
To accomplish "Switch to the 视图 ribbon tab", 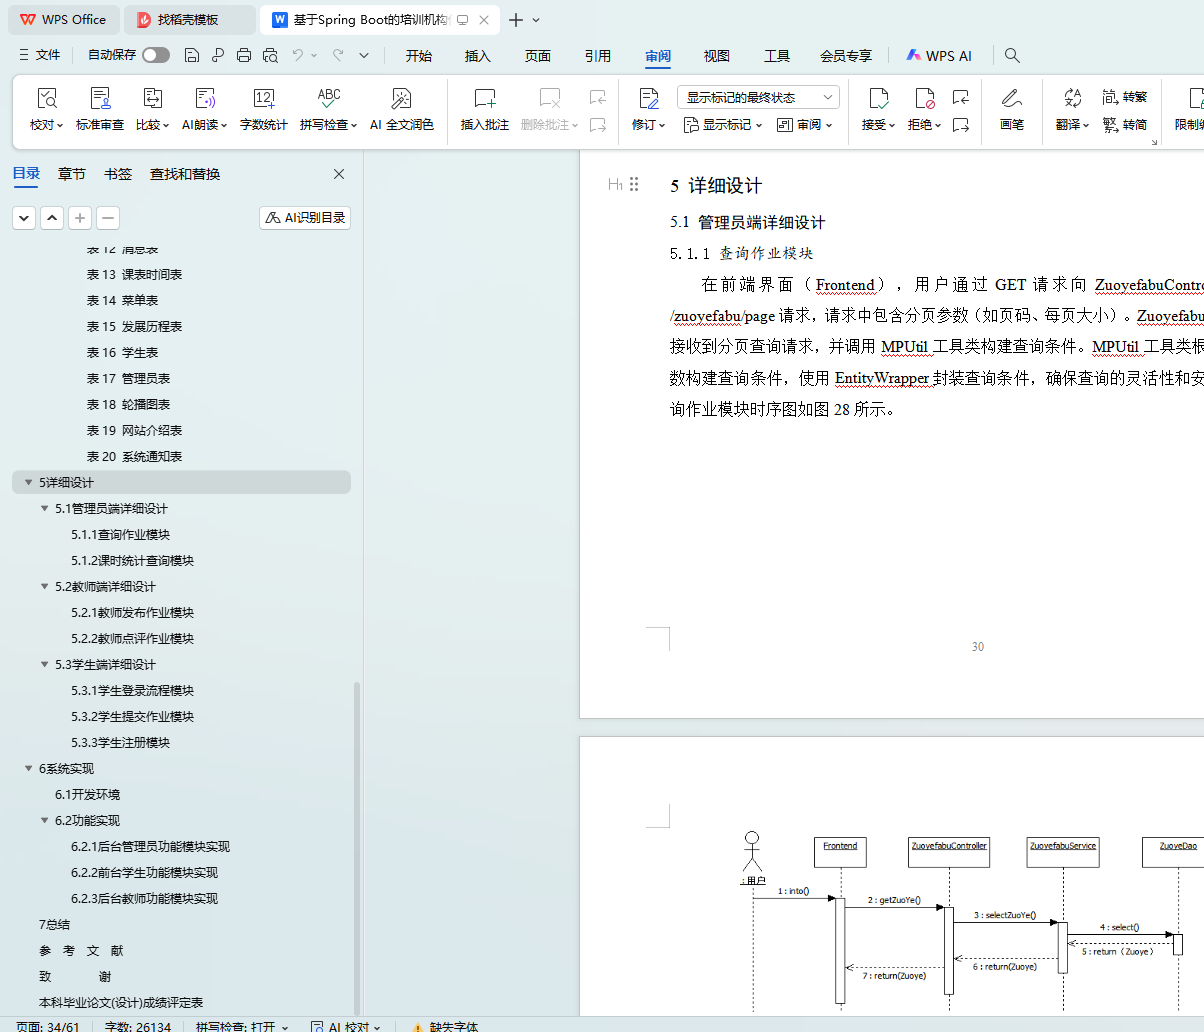I will click(716, 56).
